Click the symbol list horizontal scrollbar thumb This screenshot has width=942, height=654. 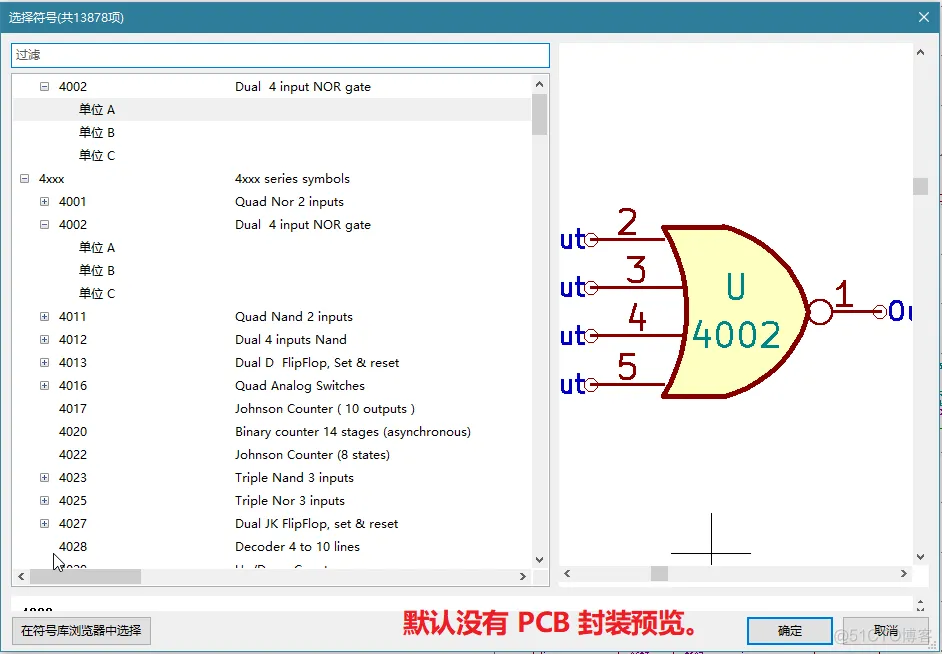(x=85, y=577)
